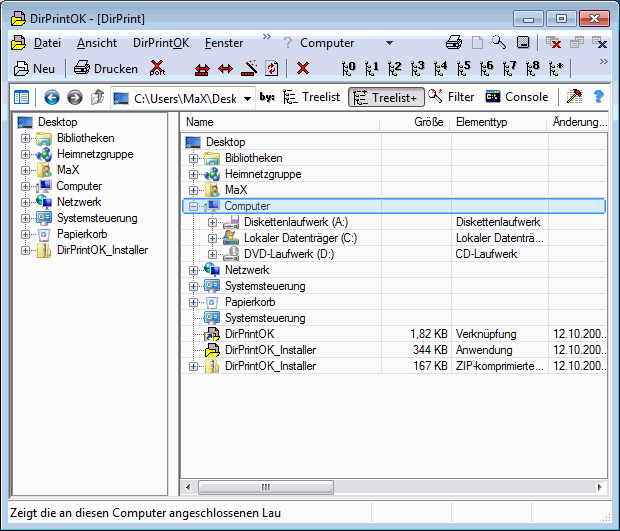620x531 pixels.
Task: Select Heimnetzgruppe row in right list
Action: click(x=394, y=174)
